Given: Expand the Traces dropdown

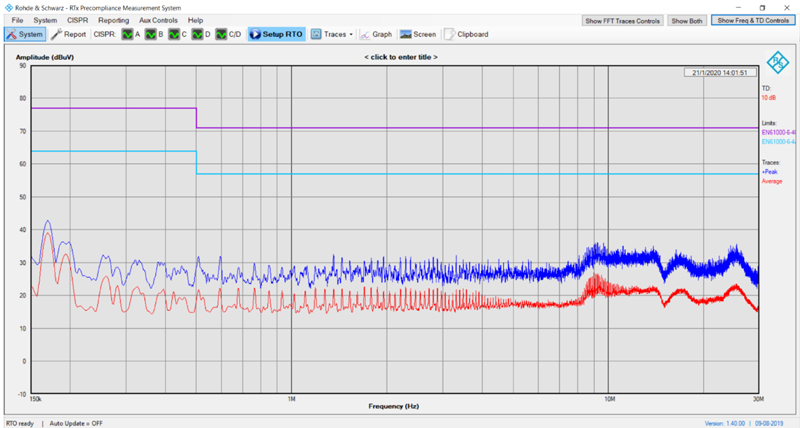Looking at the screenshot, I should [x=333, y=34].
